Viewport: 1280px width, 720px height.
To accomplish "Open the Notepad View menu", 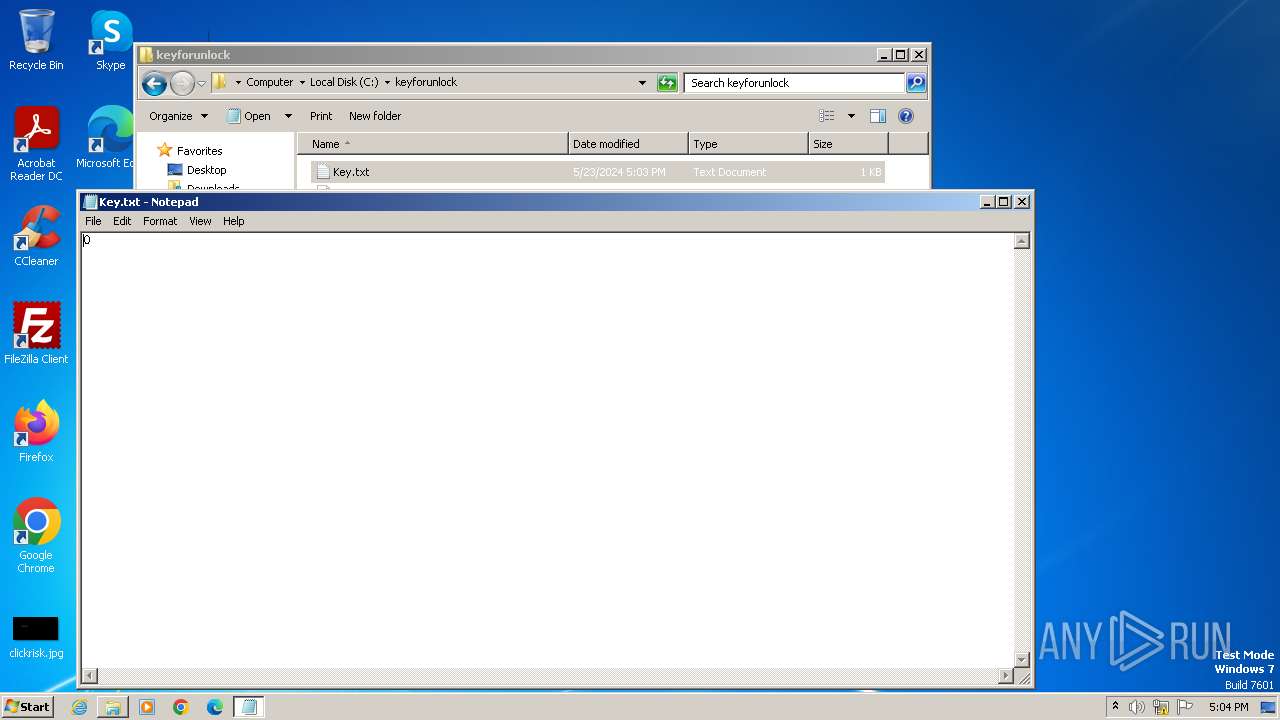I will [200, 221].
